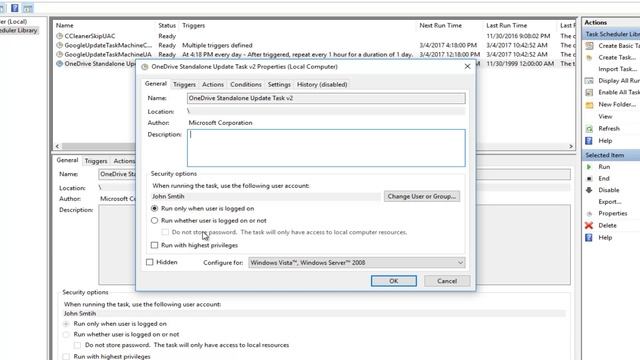Screen dimensions: 640x360
Task: Click the Enable All Tasks History icon
Action: coord(589,93)
